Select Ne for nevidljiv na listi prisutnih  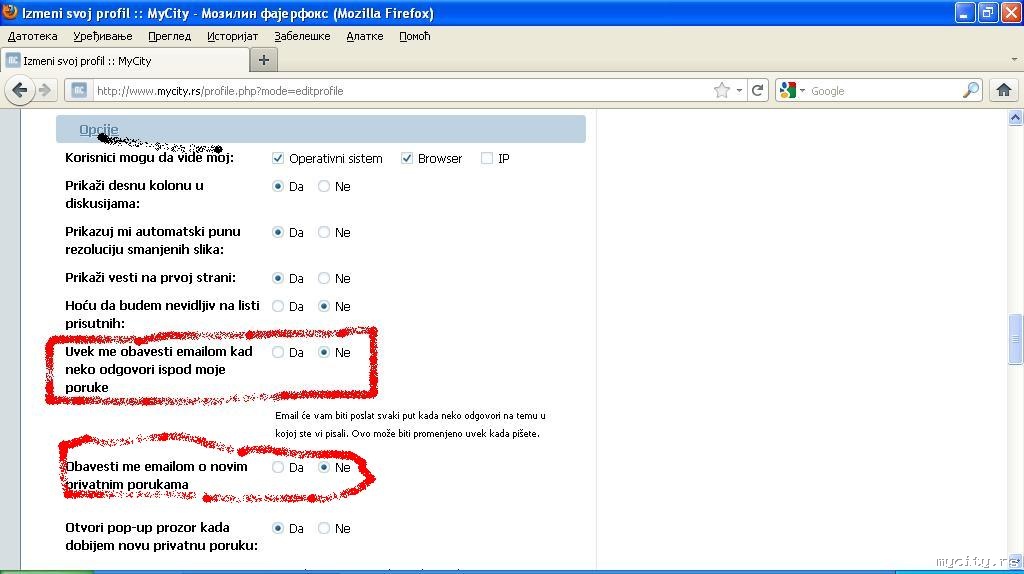324,306
